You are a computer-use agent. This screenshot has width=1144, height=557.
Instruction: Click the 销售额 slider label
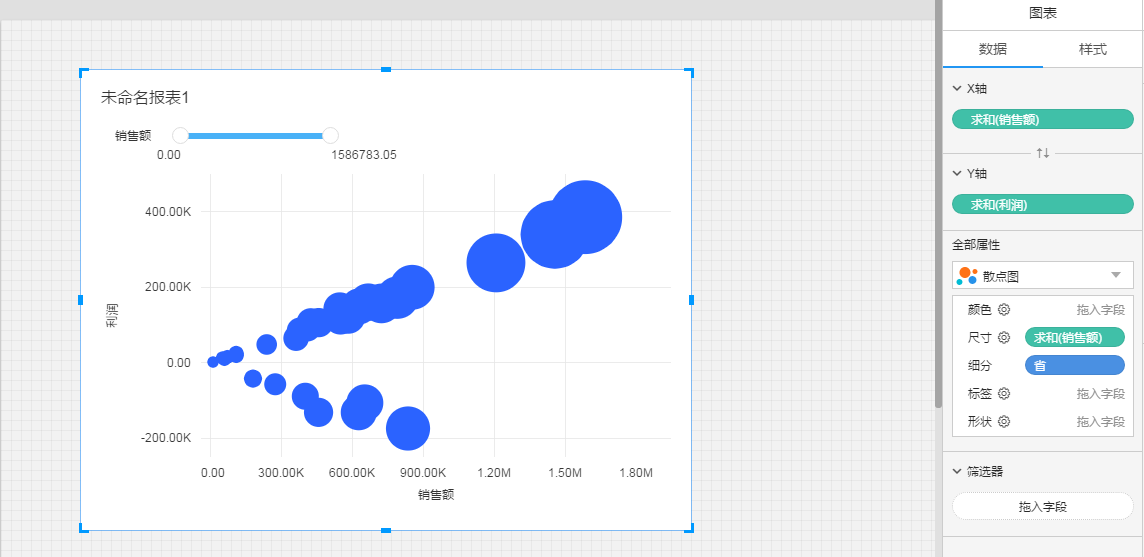(133, 136)
